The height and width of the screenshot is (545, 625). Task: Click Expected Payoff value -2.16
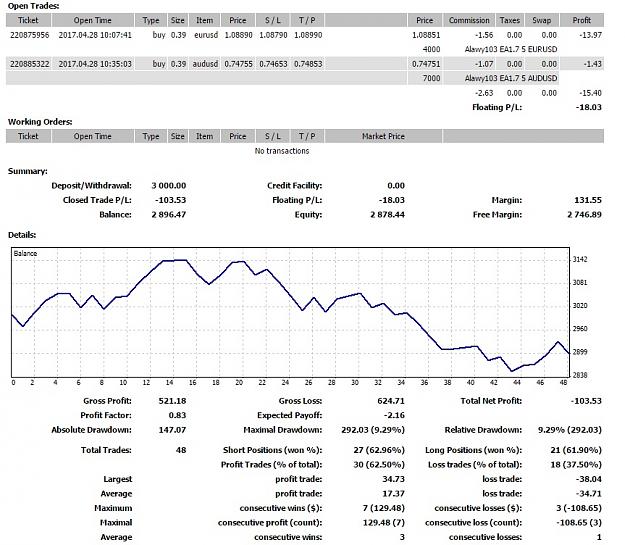point(394,415)
